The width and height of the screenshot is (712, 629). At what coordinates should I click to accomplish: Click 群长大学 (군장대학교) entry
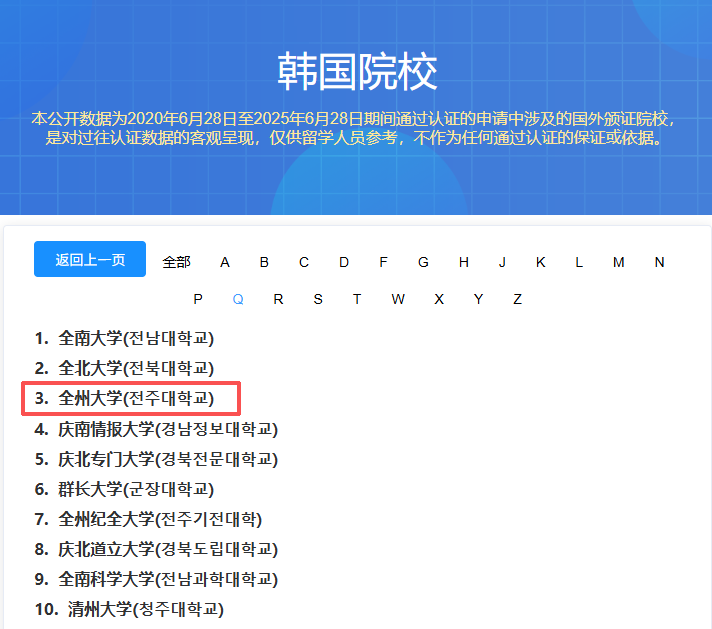[x=136, y=489]
